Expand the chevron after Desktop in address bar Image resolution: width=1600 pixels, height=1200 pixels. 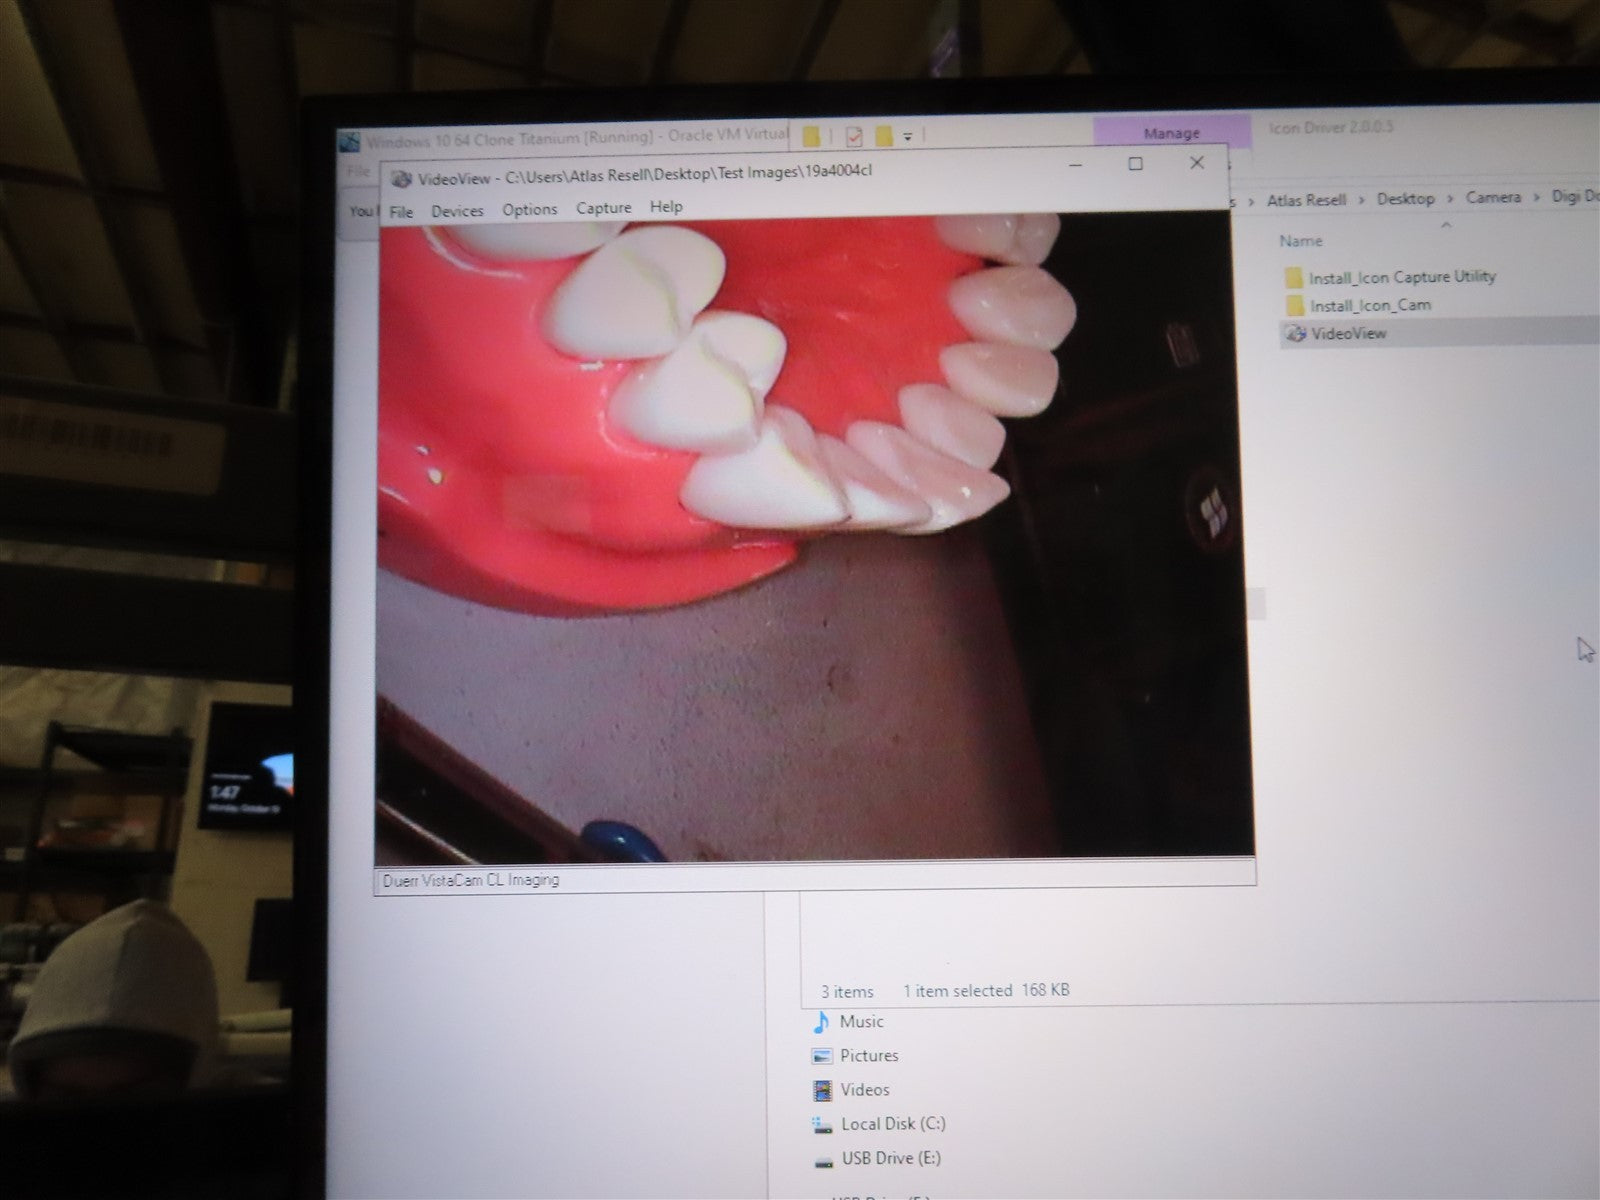1450,198
